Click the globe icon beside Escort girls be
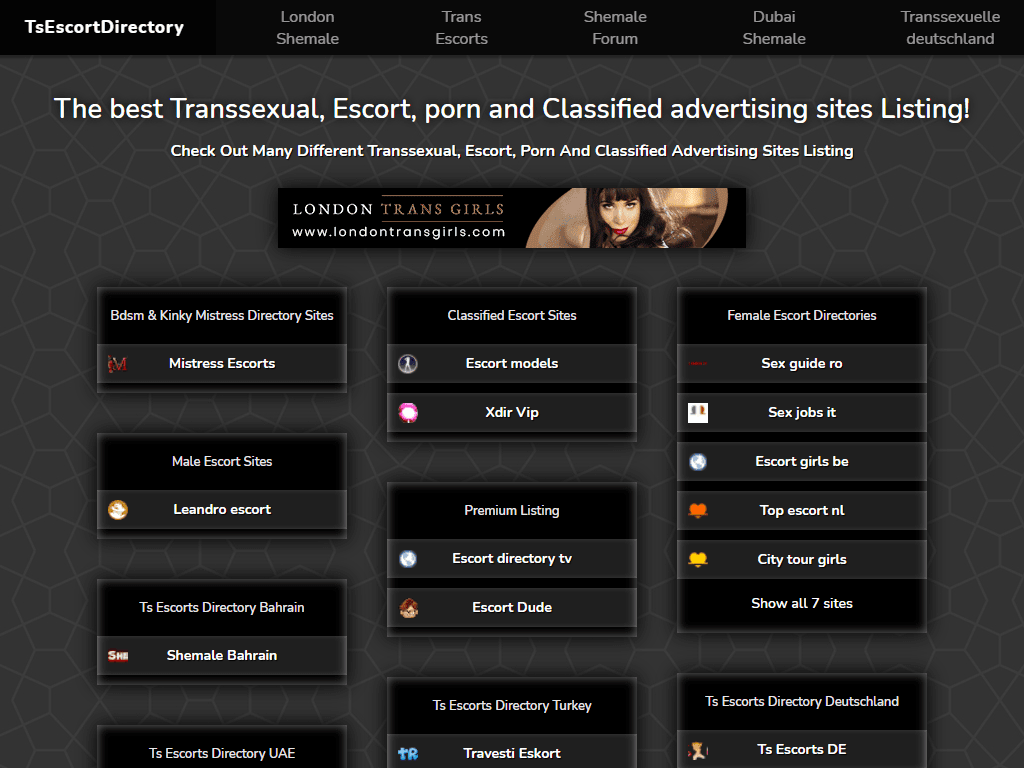This screenshot has width=1024, height=768. (x=698, y=461)
